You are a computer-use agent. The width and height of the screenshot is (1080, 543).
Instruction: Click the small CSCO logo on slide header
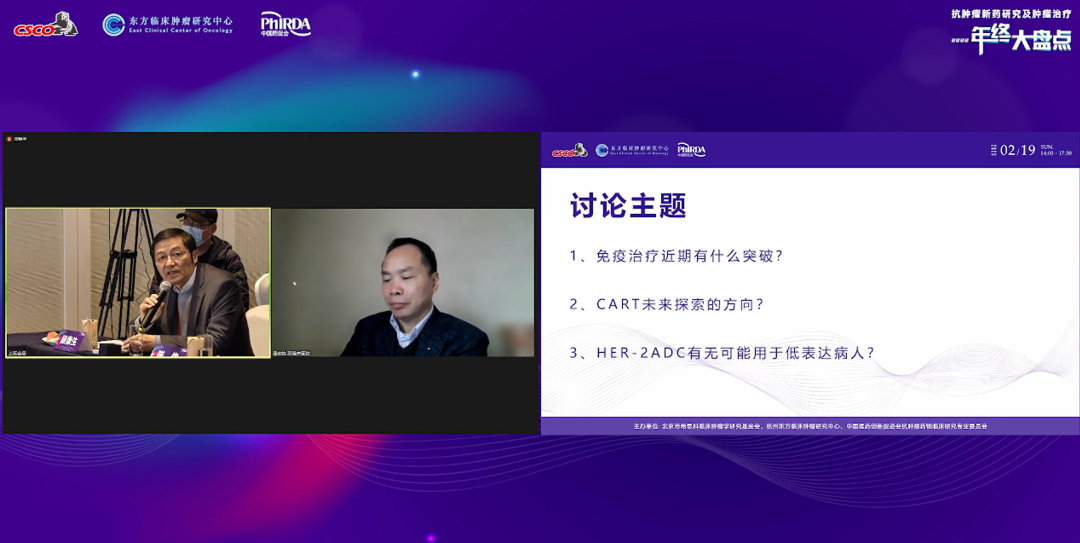pyautogui.click(x=569, y=150)
